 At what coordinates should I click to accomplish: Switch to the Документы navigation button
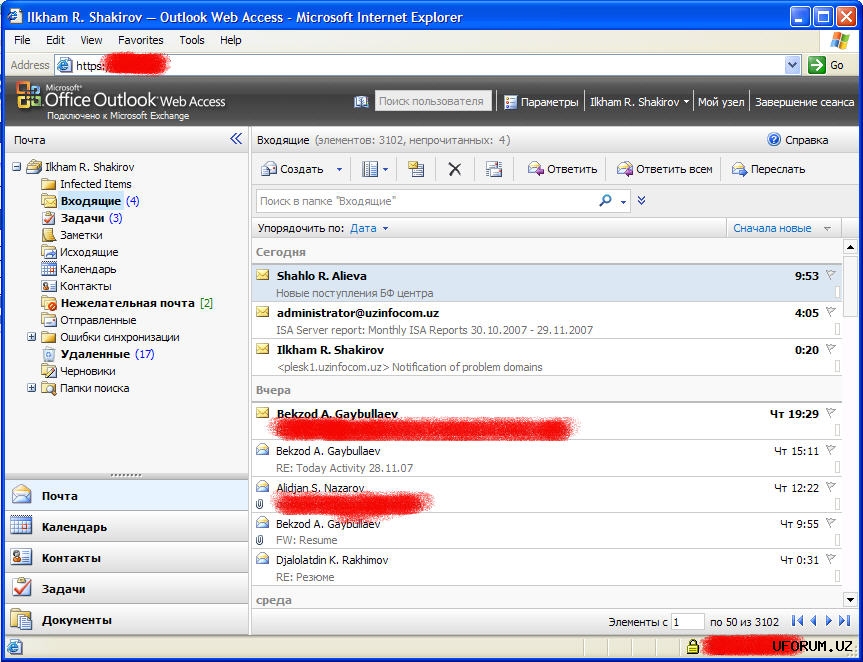[127, 620]
